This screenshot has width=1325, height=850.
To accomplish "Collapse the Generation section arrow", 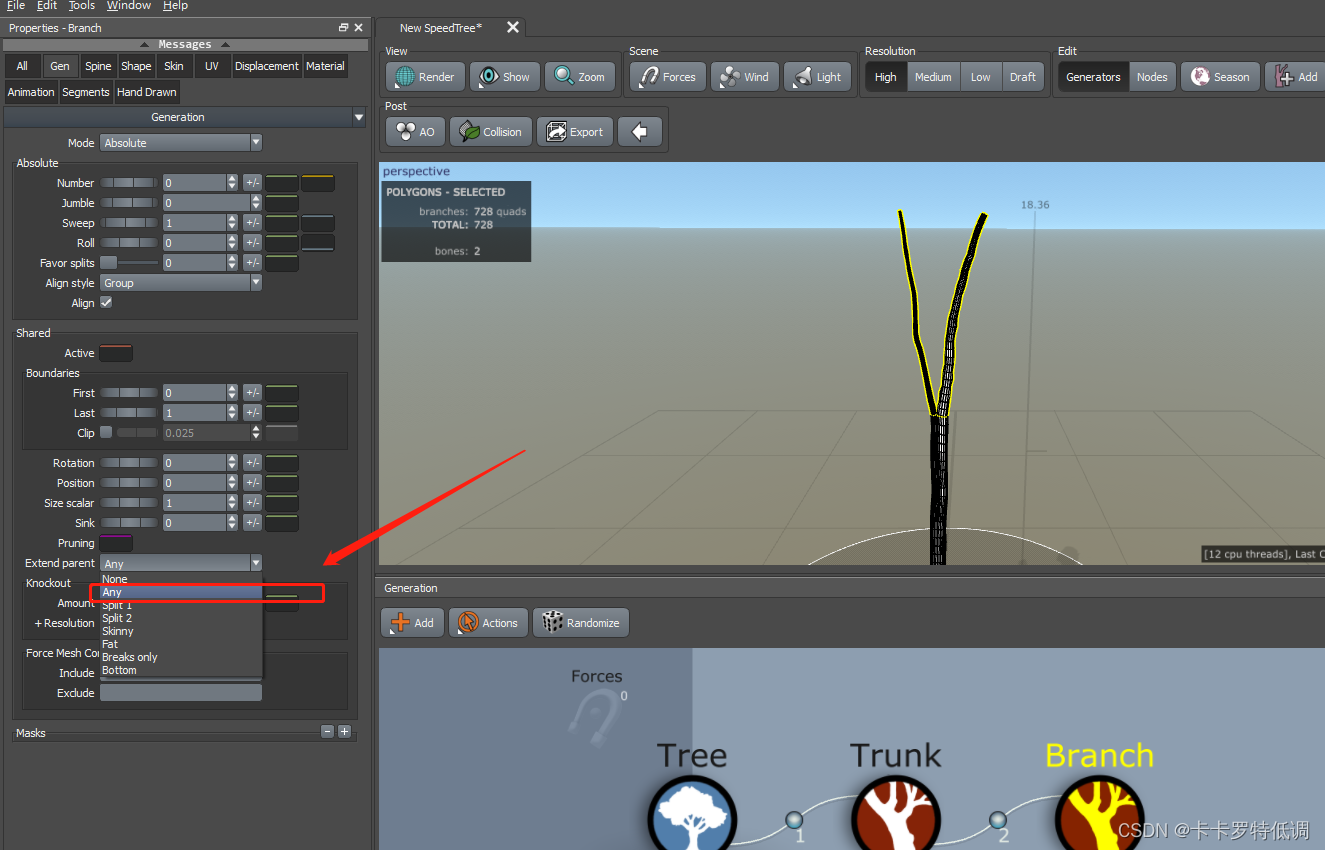I will [359, 117].
